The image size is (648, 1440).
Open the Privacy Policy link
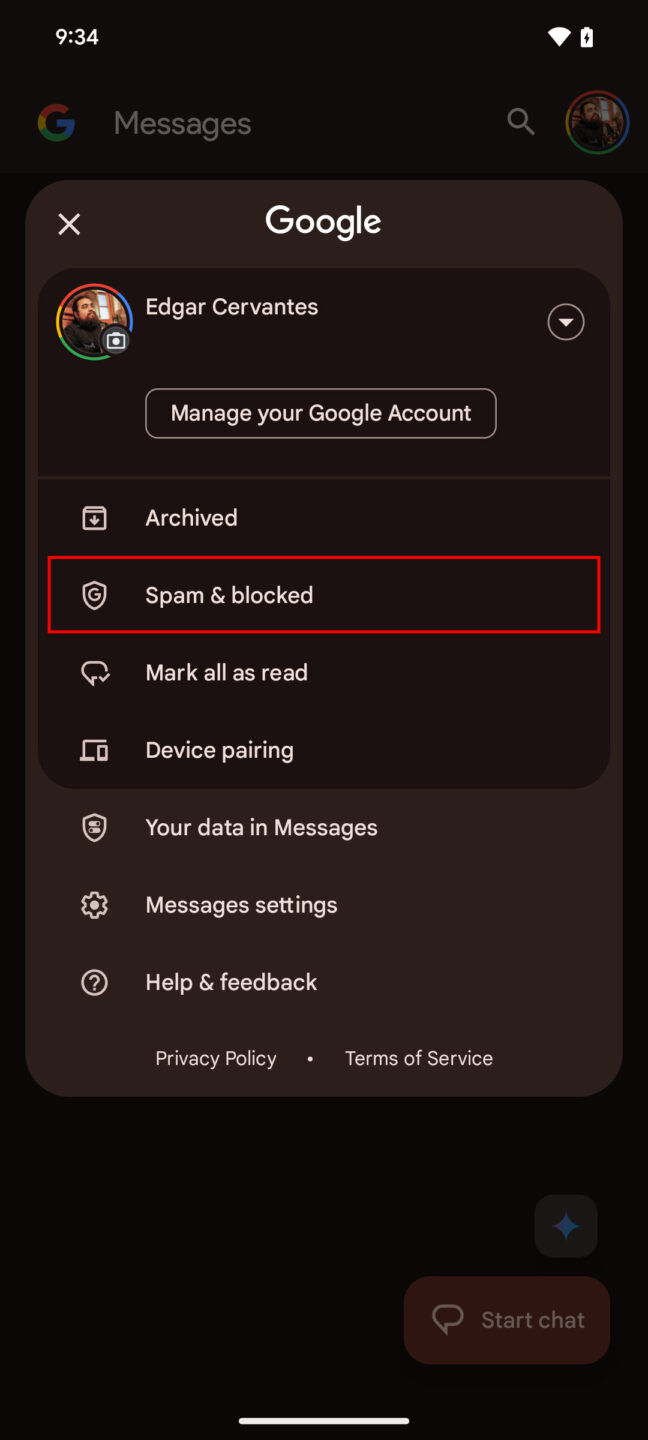tap(215, 1057)
